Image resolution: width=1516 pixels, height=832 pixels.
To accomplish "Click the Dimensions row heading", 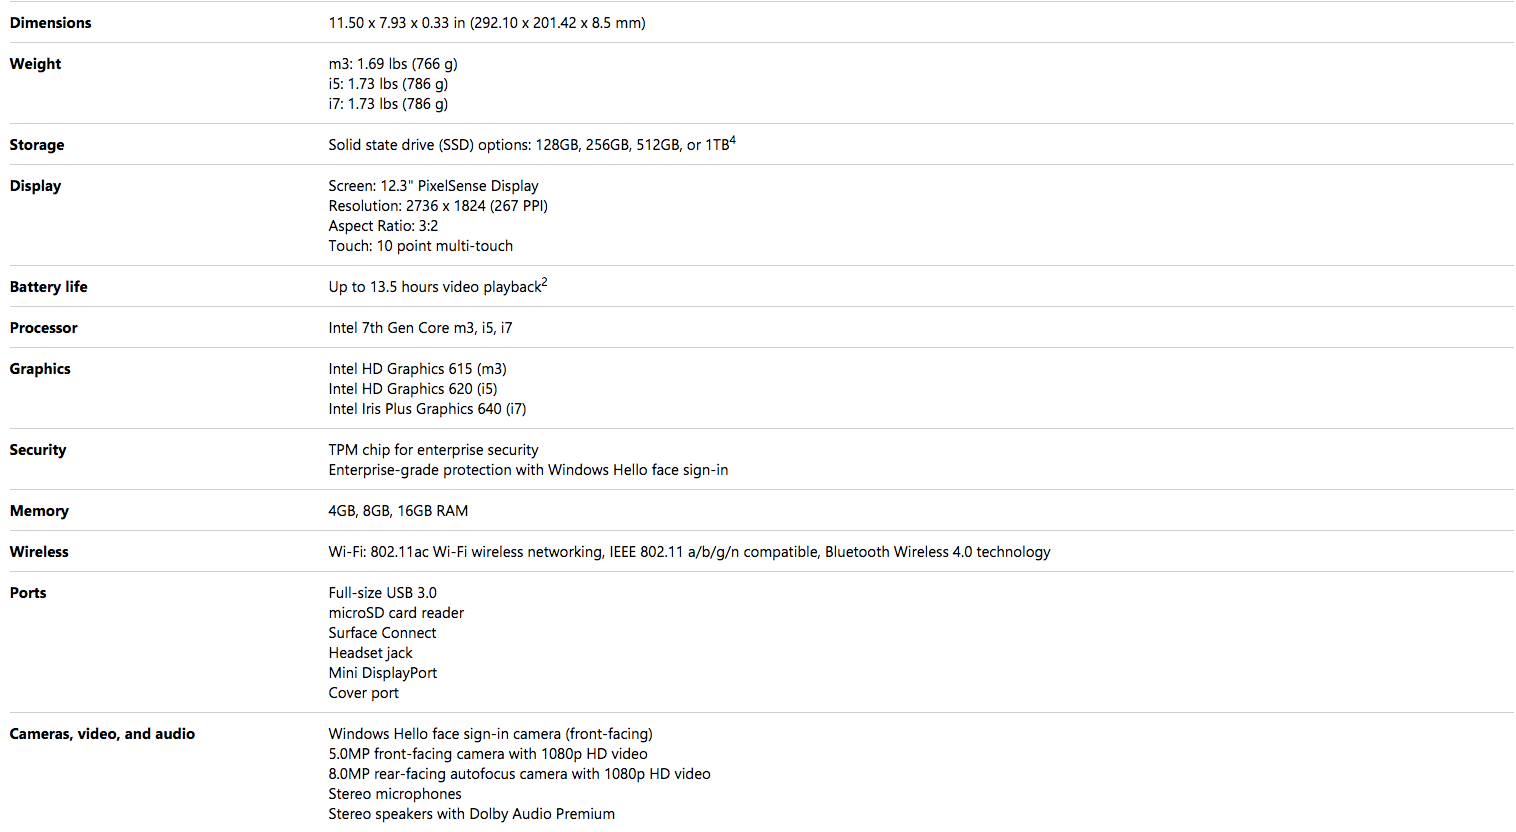I will click(50, 23).
